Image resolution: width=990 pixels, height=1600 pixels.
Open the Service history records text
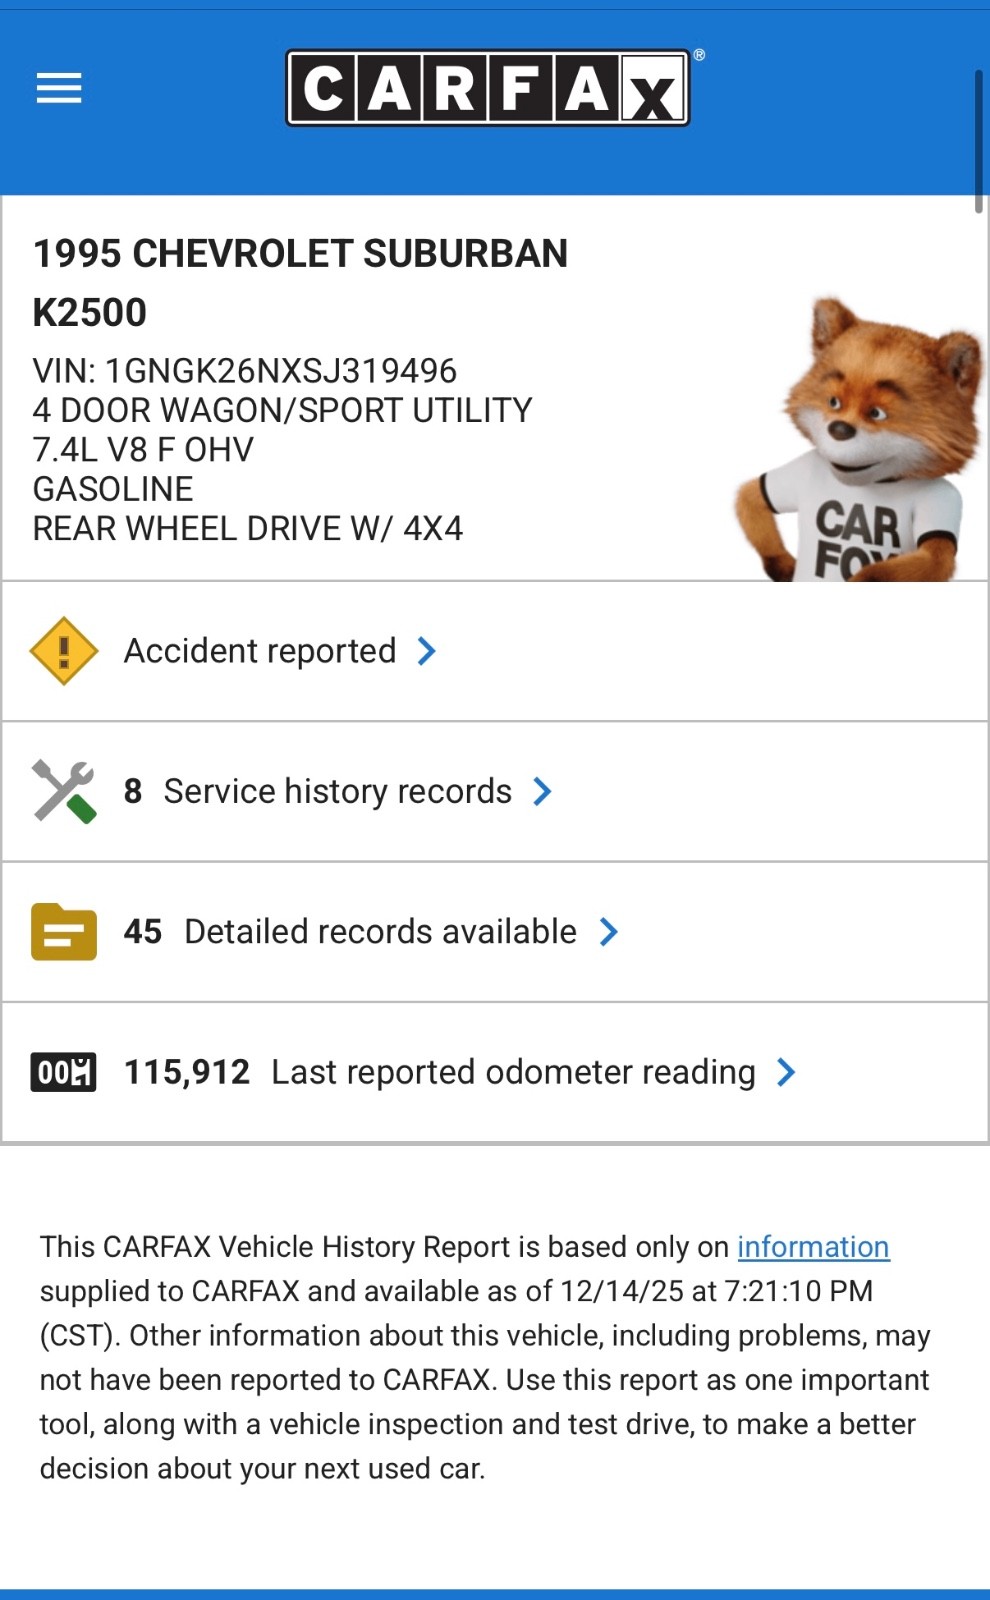click(338, 791)
